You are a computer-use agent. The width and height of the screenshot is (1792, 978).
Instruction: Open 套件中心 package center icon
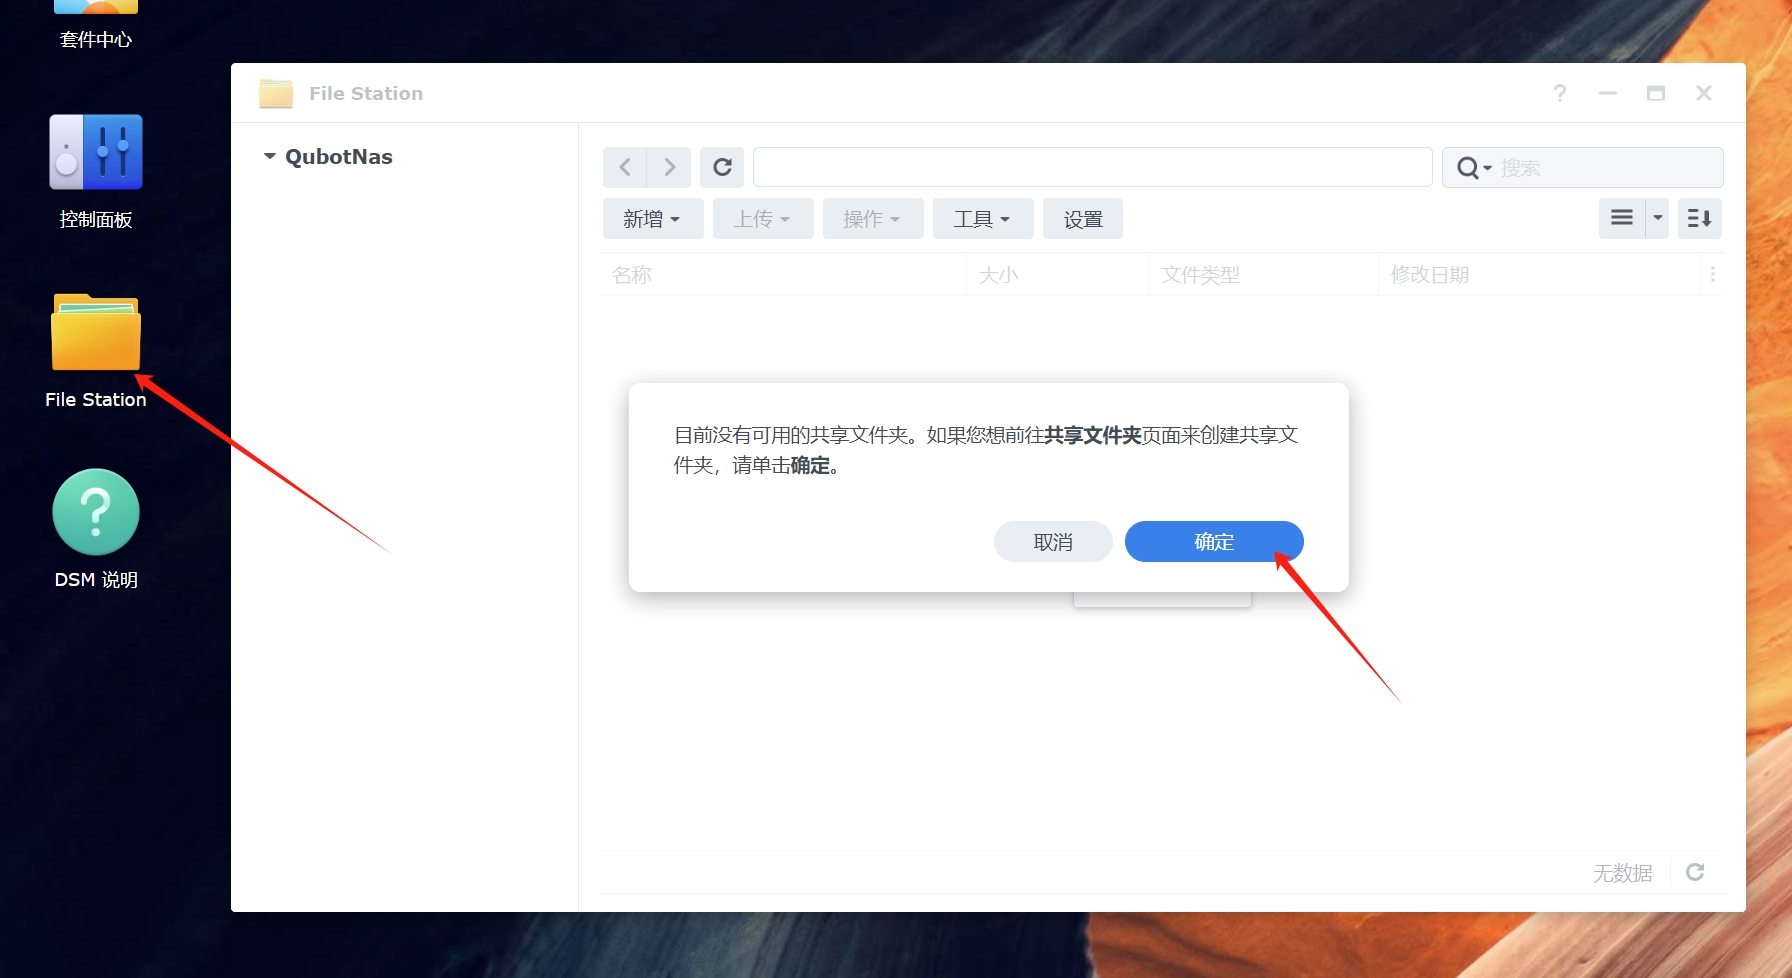tap(96, 25)
